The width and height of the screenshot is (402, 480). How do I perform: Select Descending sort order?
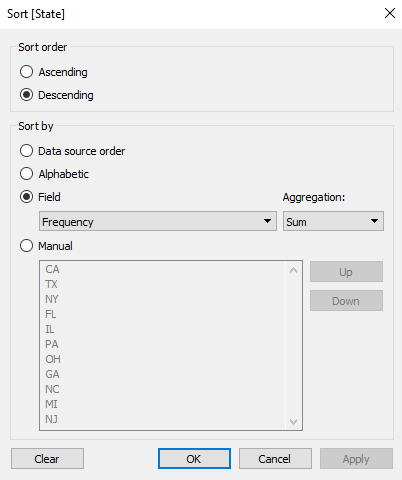[x=57, y=95]
